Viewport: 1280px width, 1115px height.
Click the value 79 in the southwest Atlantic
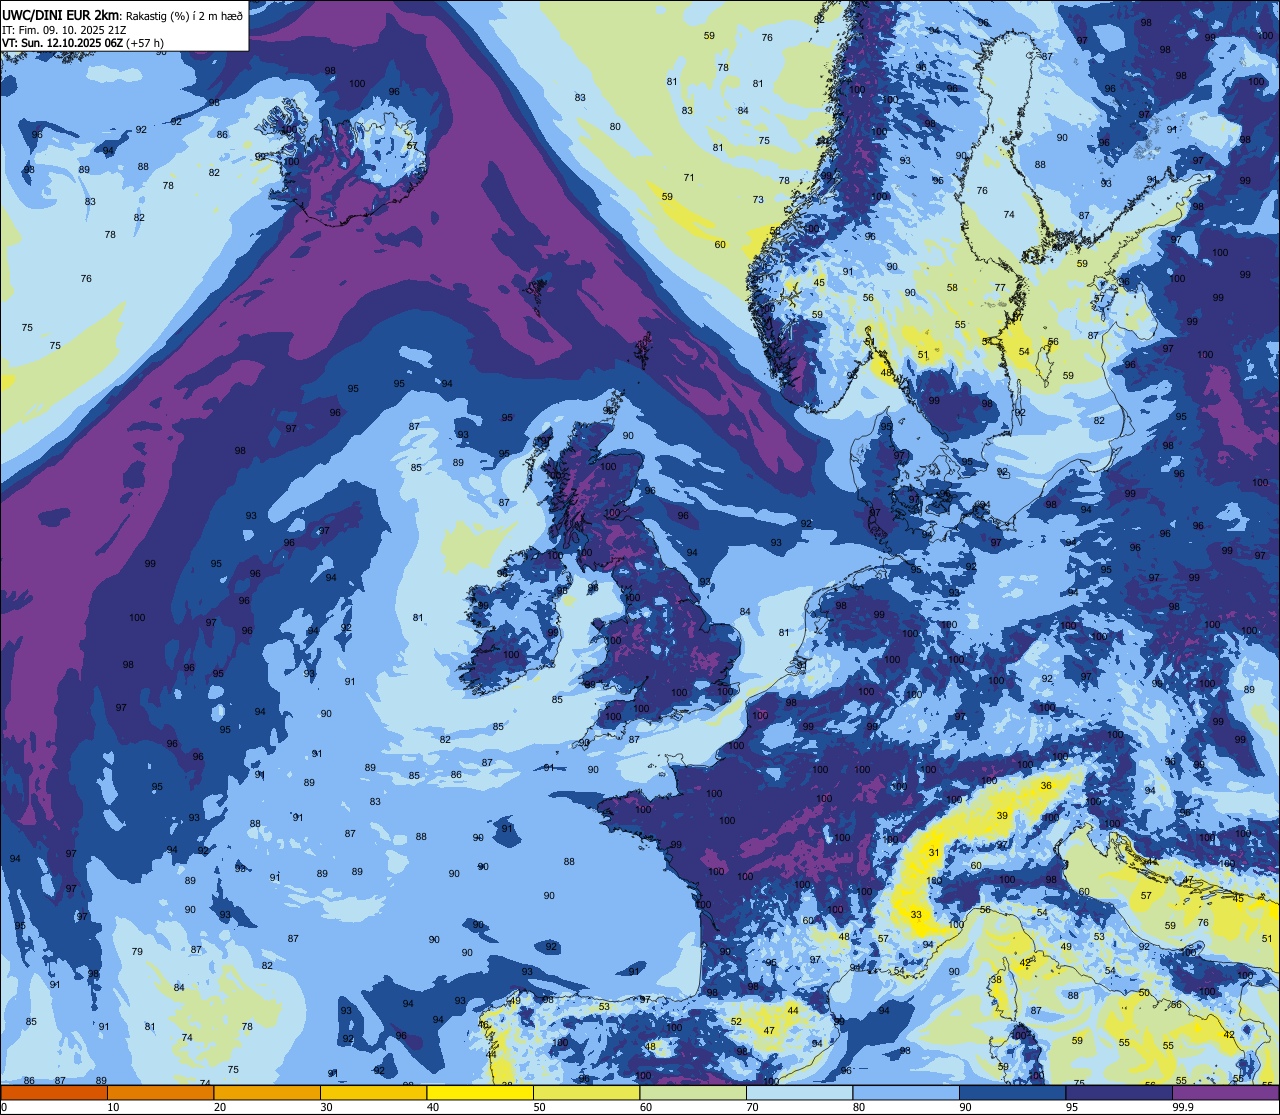point(137,952)
